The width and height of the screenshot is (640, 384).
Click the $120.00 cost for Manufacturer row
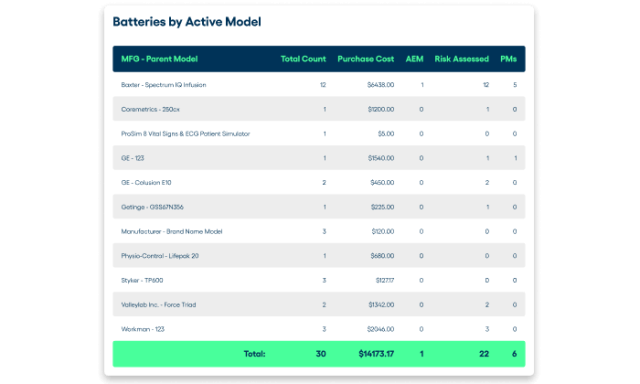coord(383,231)
